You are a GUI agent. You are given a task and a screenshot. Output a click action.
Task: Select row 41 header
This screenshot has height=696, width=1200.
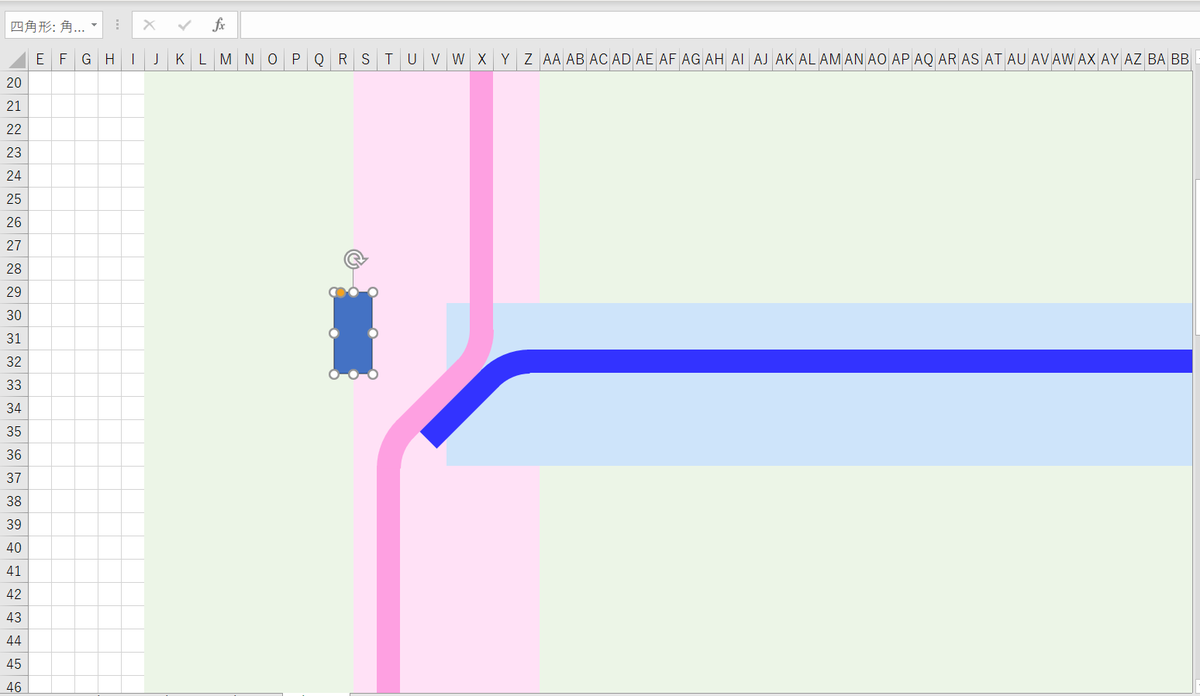click(x=14, y=571)
